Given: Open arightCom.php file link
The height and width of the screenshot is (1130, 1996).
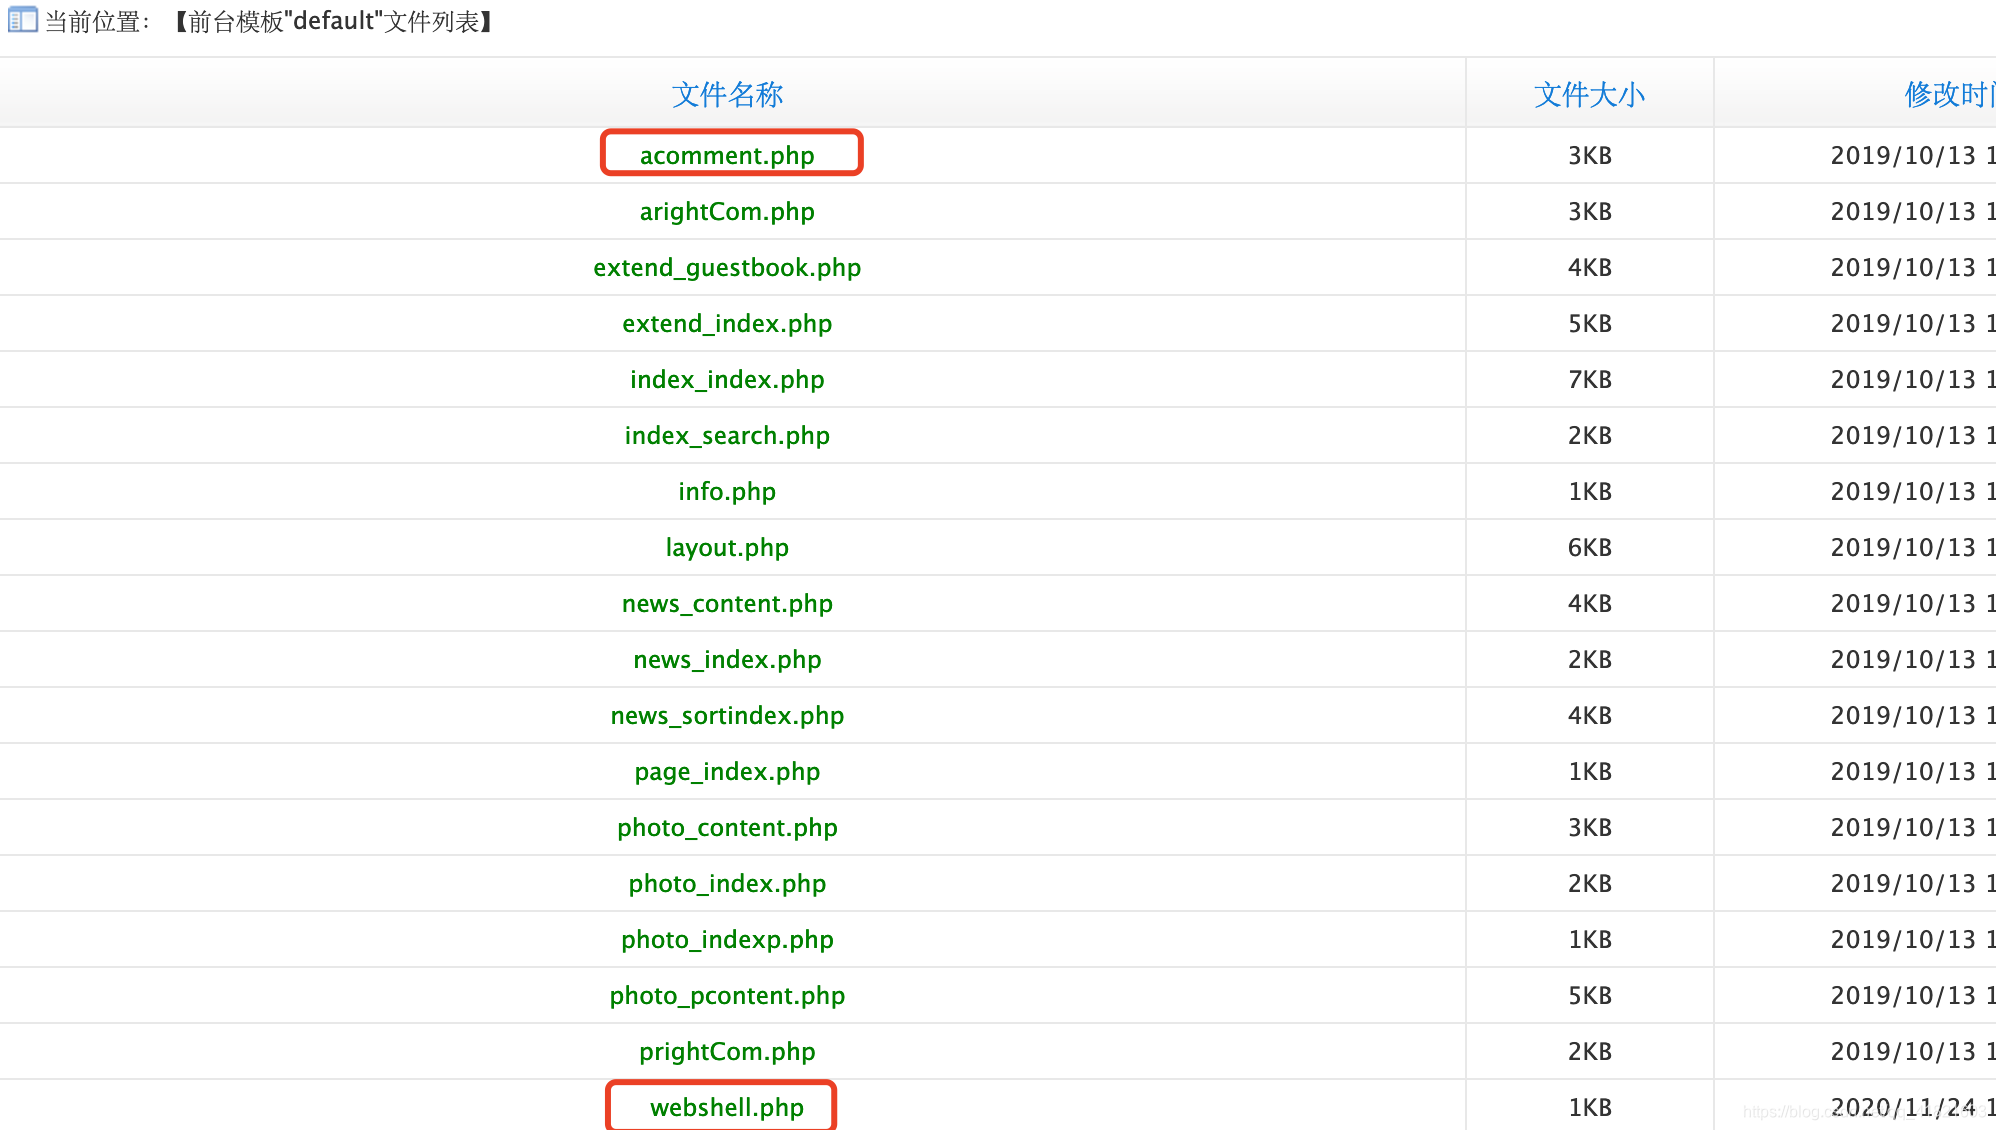Looking at the screenshot, I should pyautogui.click(x=727, y=211).
